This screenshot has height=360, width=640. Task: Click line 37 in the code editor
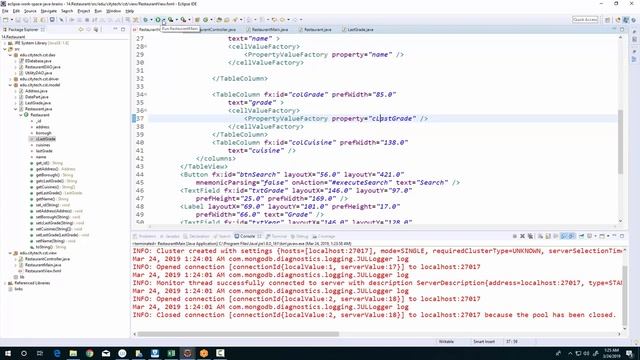pos(382,118)
